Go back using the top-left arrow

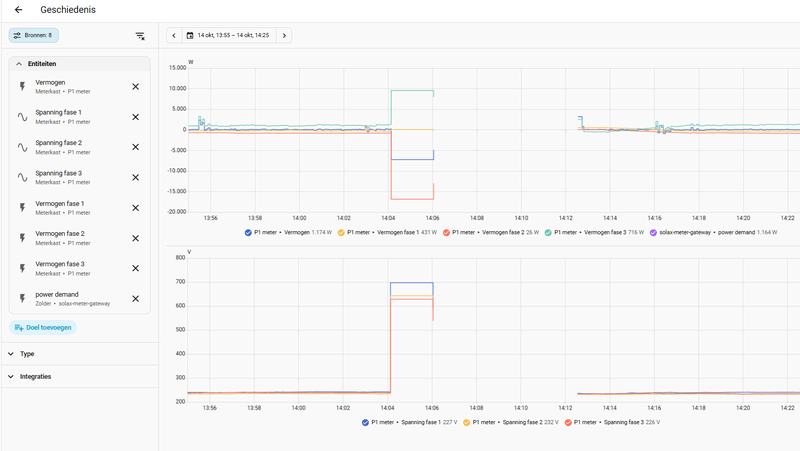click(x=19, y=10)
